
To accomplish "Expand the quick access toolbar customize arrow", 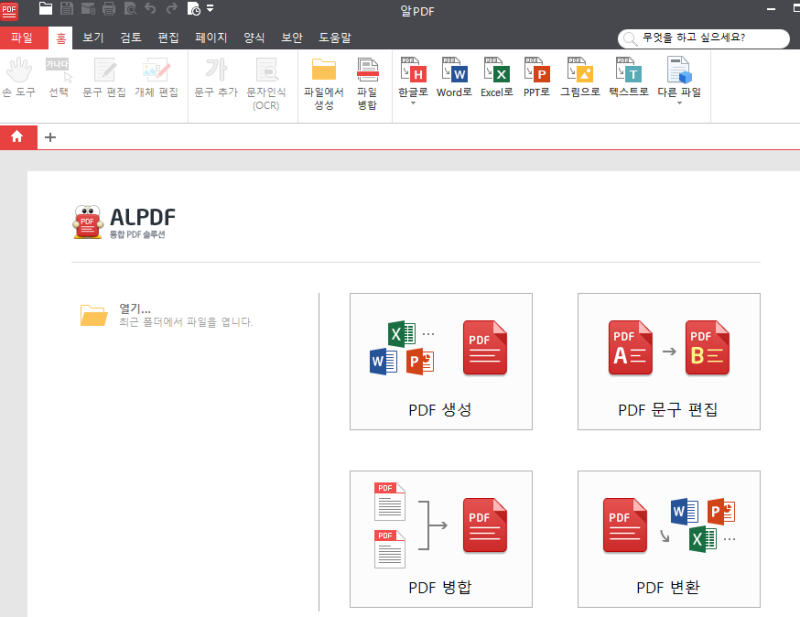I will (x=210, y=9).
